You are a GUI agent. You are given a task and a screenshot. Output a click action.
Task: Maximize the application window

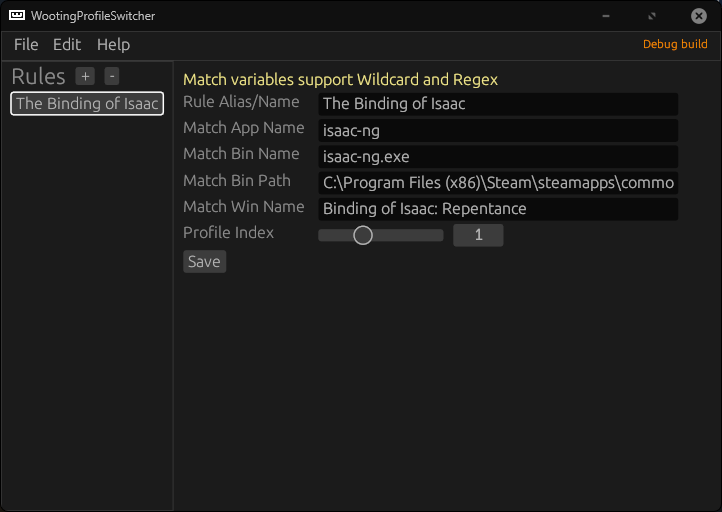tap(652, 16)
